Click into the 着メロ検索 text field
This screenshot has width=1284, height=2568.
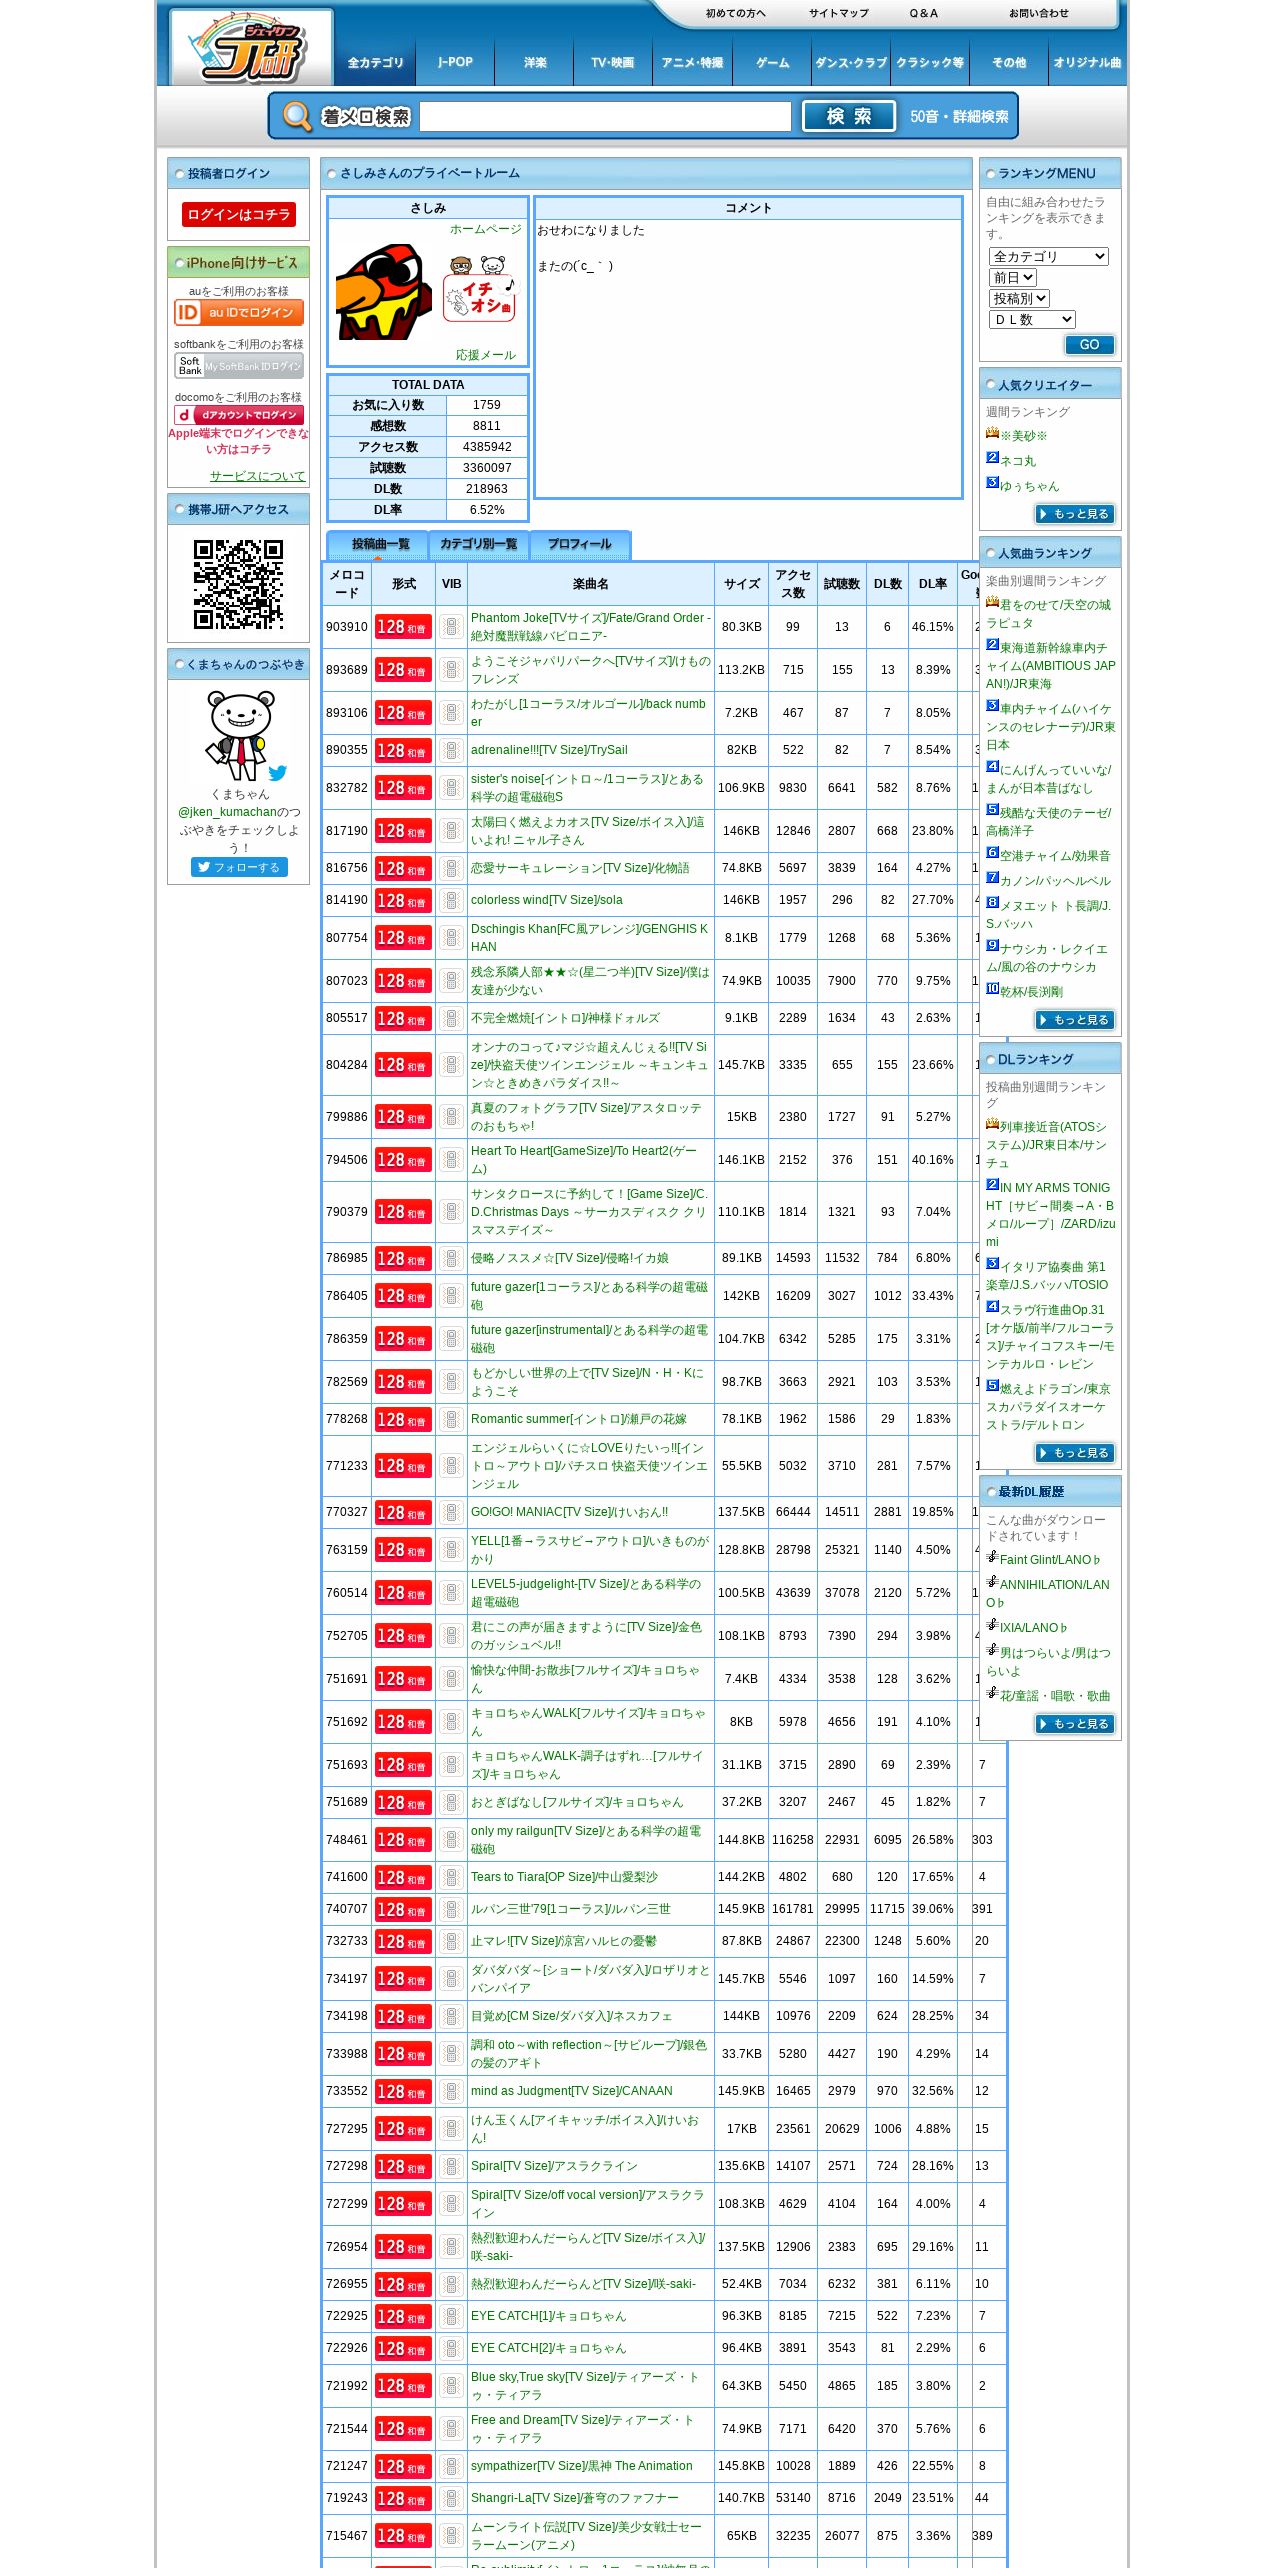[605, 117]
